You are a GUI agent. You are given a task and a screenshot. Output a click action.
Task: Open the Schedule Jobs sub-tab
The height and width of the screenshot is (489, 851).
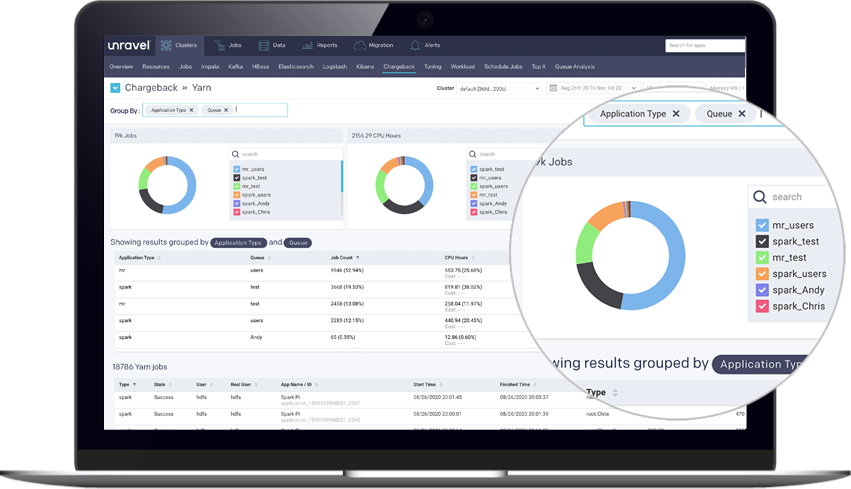pos(503,67)
